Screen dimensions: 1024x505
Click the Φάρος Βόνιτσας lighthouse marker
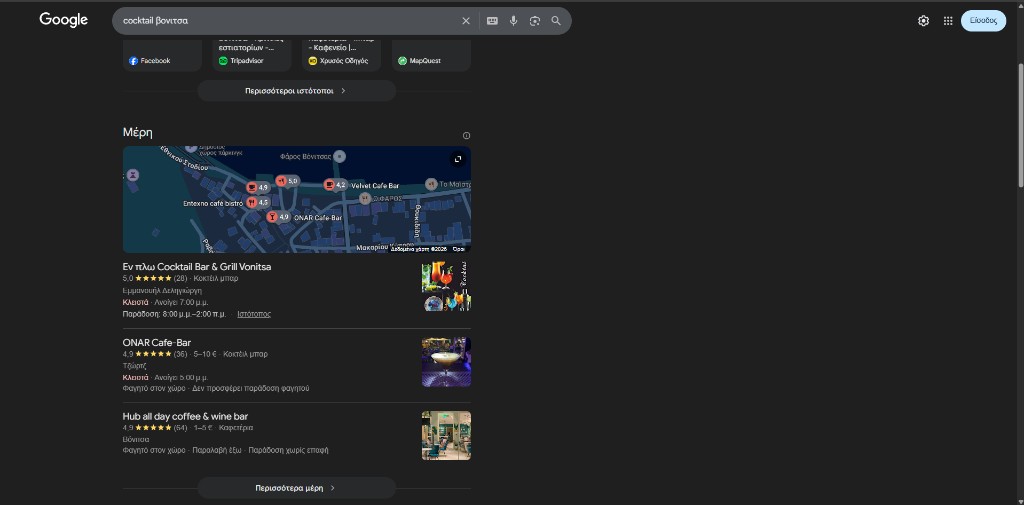[340, 156]
